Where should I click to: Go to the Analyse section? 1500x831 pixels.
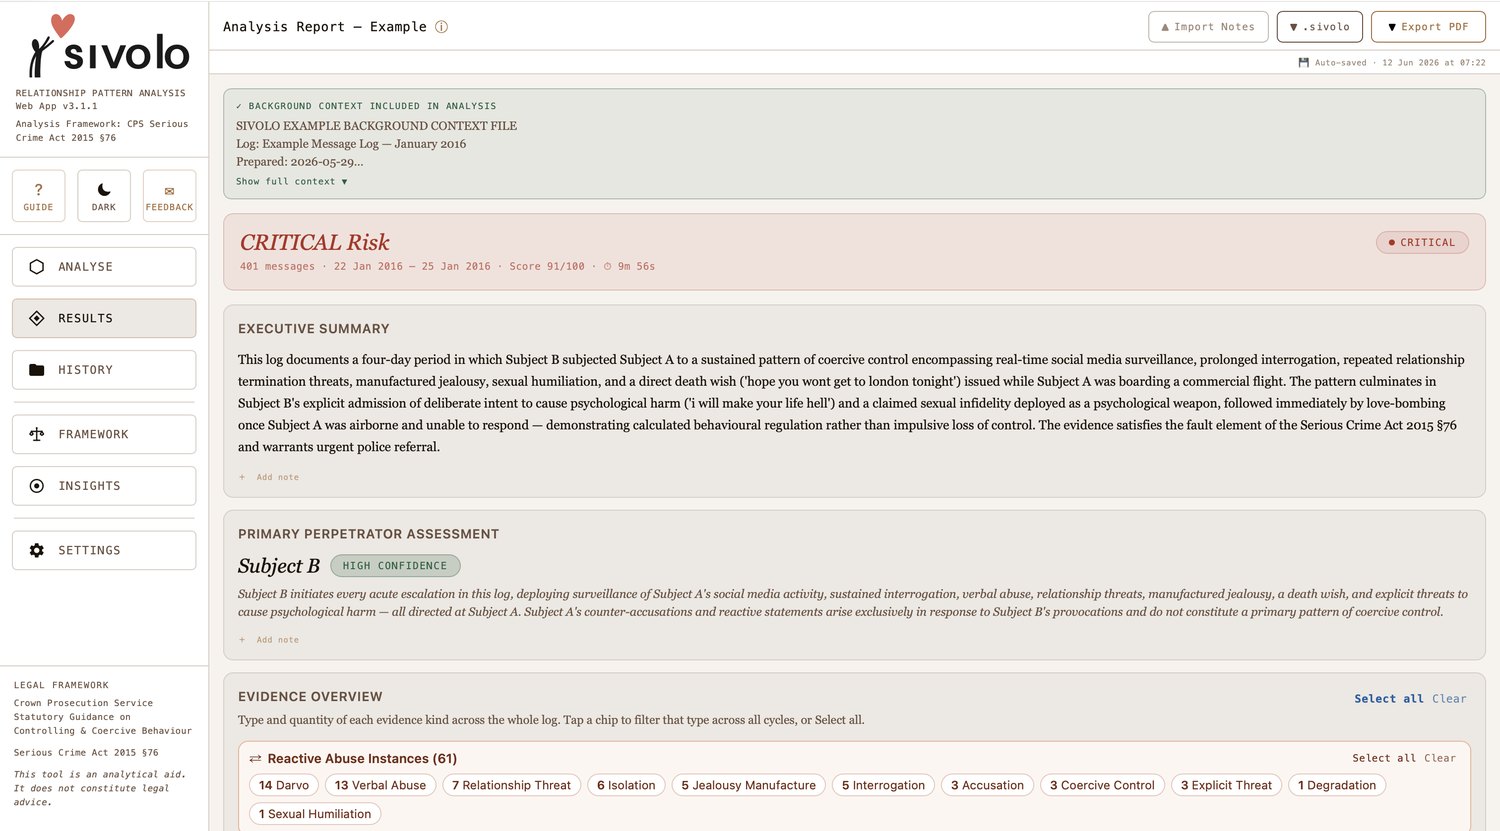[104, 267]
